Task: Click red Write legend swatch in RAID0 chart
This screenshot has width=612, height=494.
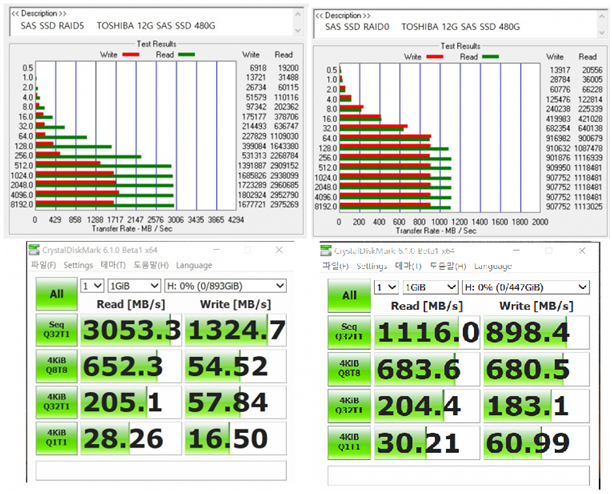Action: point(435,57)
